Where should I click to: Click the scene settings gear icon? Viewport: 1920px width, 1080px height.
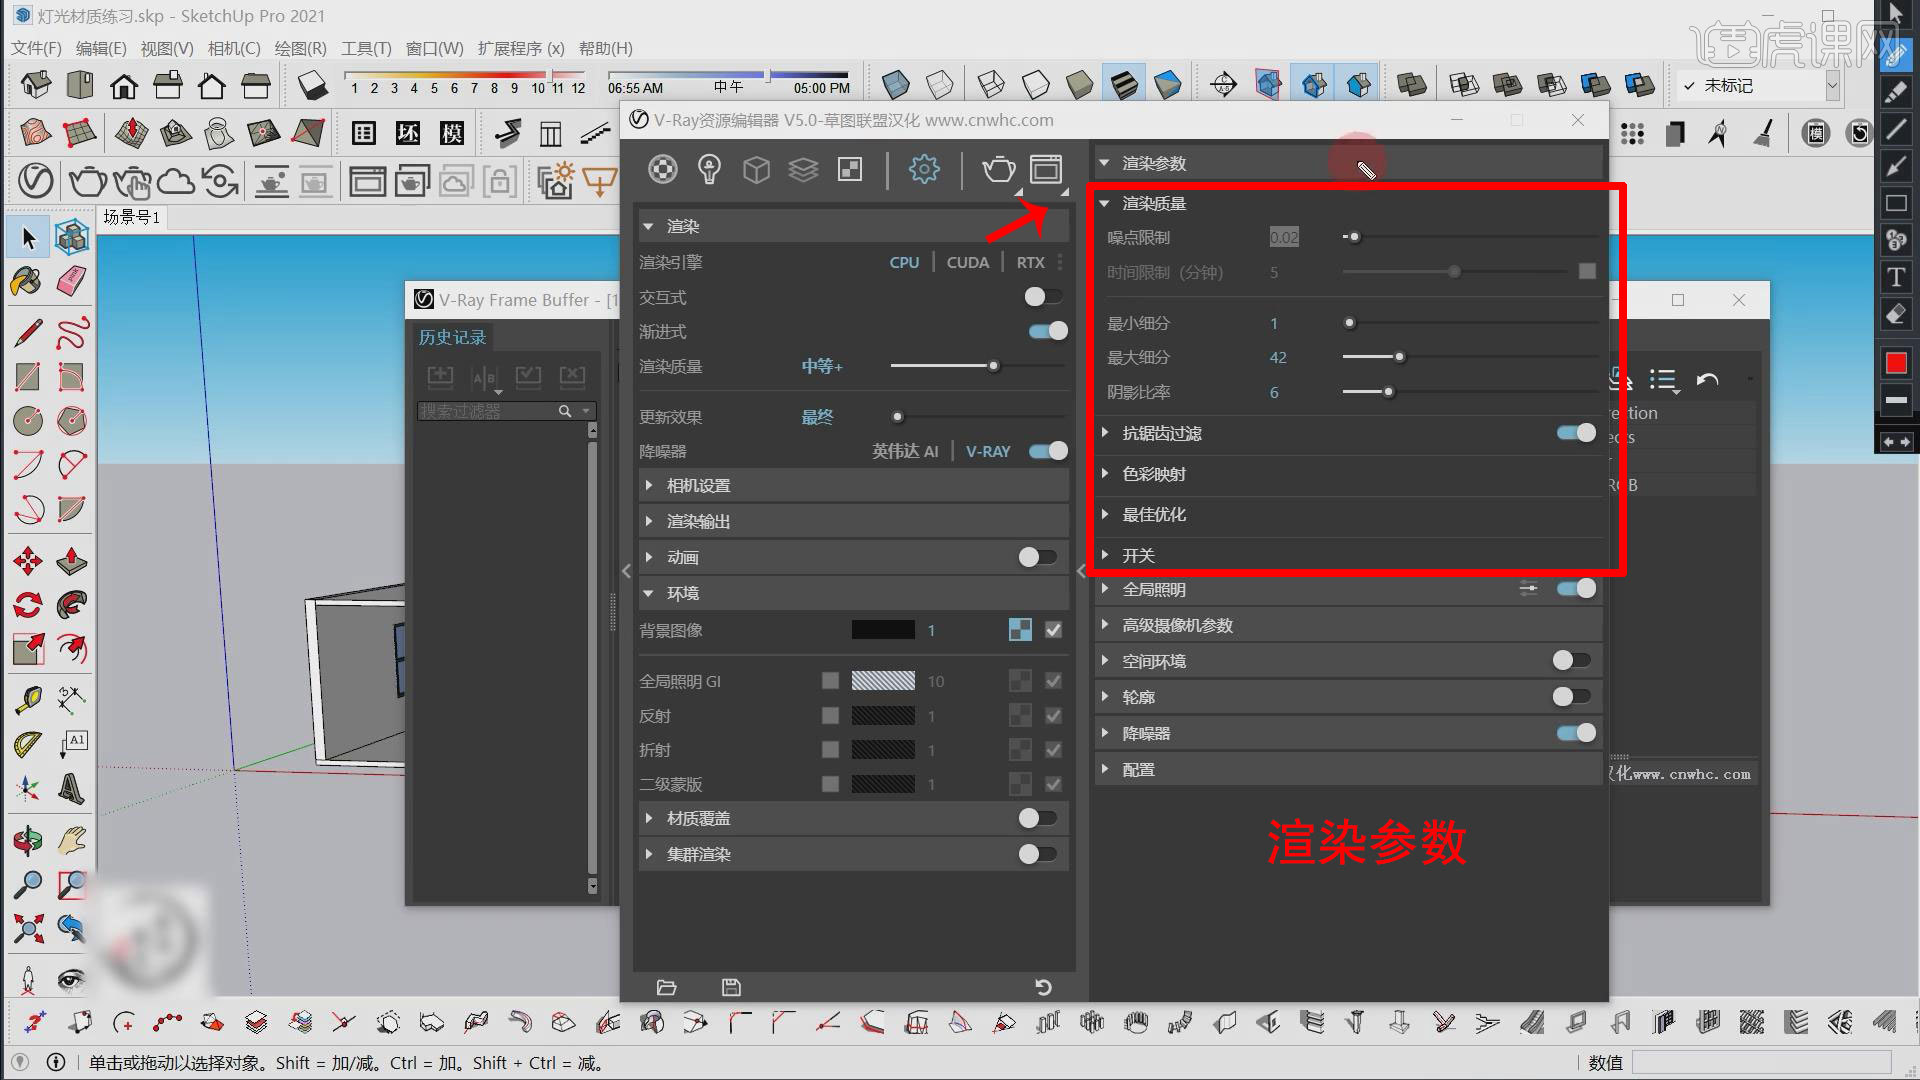click(924, 169)
